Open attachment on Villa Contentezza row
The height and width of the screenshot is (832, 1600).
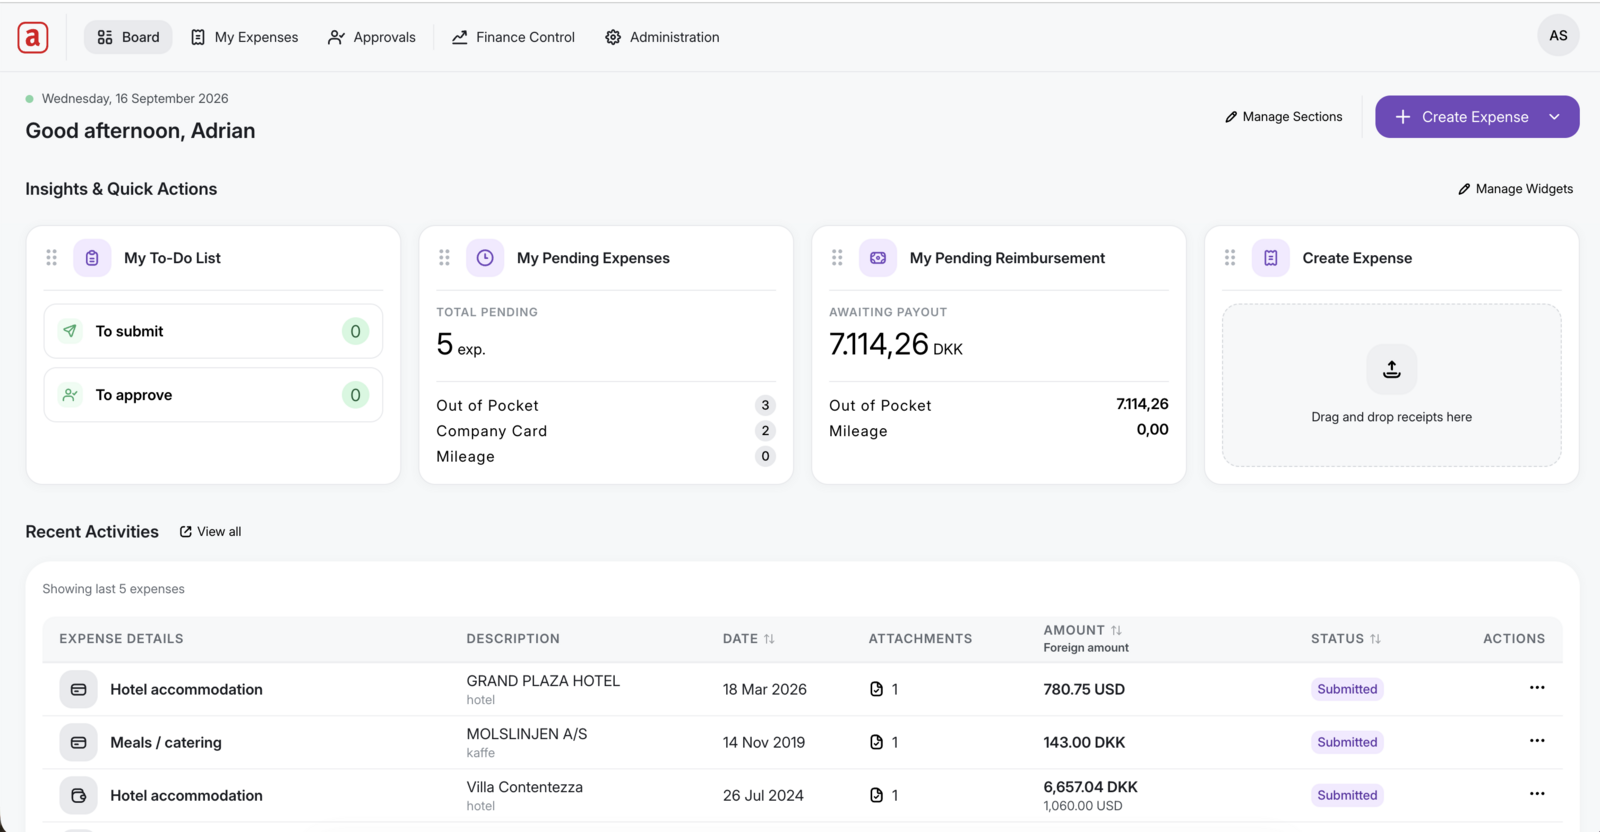pyautogui.click(x=884, y=795)
